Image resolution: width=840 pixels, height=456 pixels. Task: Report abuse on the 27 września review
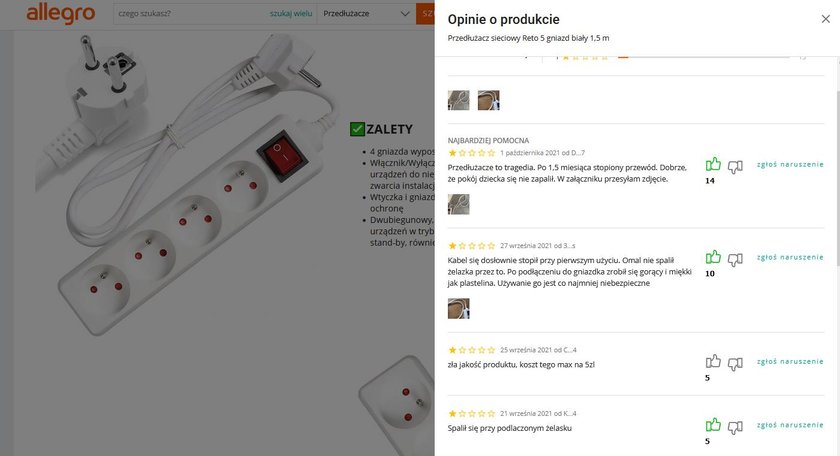(x=790, y=257)
